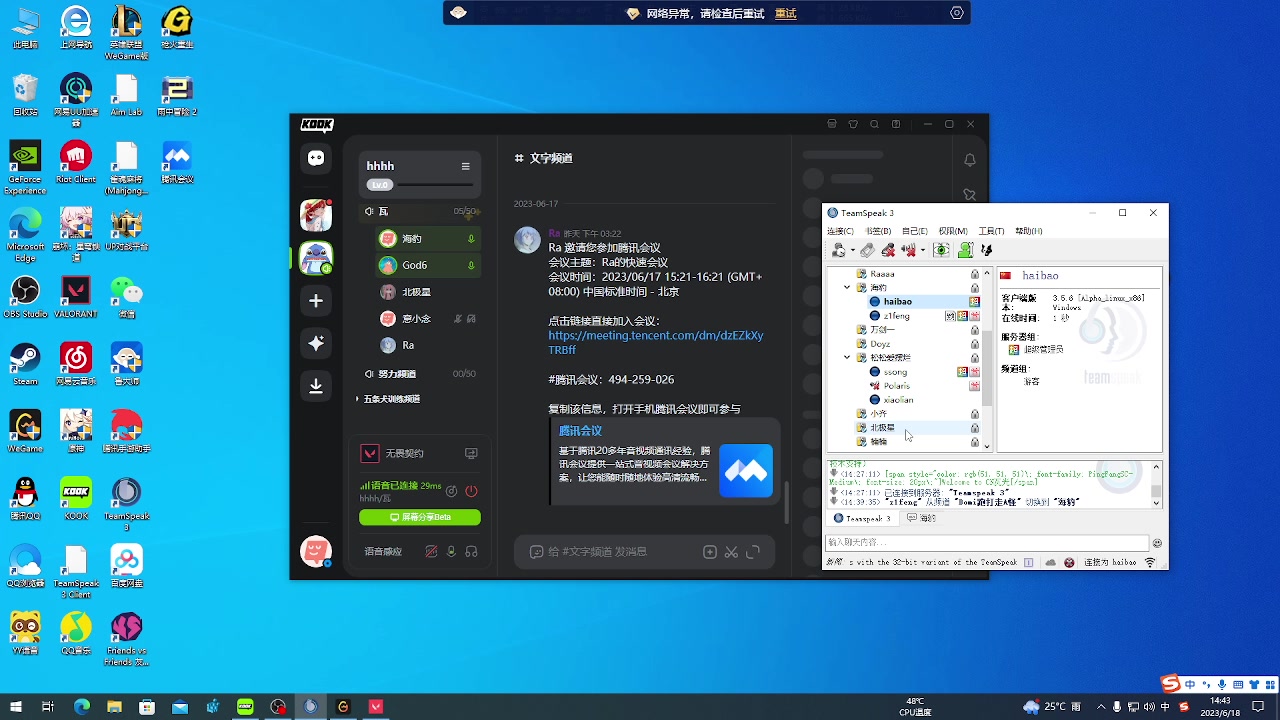This screenshot has width=1280, height=720.
Task: Toggle the TeamSpeak away status icon
Action: [x=867, y=250]
